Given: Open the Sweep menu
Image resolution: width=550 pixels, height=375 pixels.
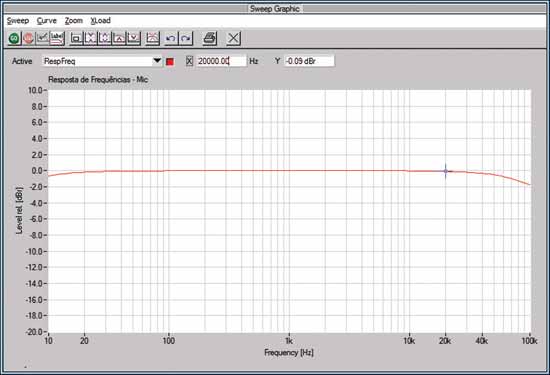Looking at the screenshot, I should (x=18, y=21).
